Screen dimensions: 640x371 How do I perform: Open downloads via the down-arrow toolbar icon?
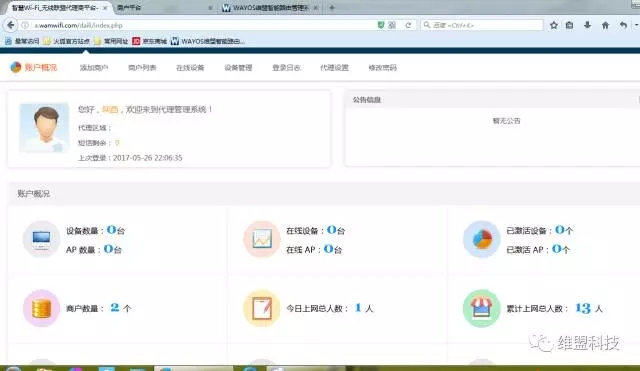tap(587, 25)
